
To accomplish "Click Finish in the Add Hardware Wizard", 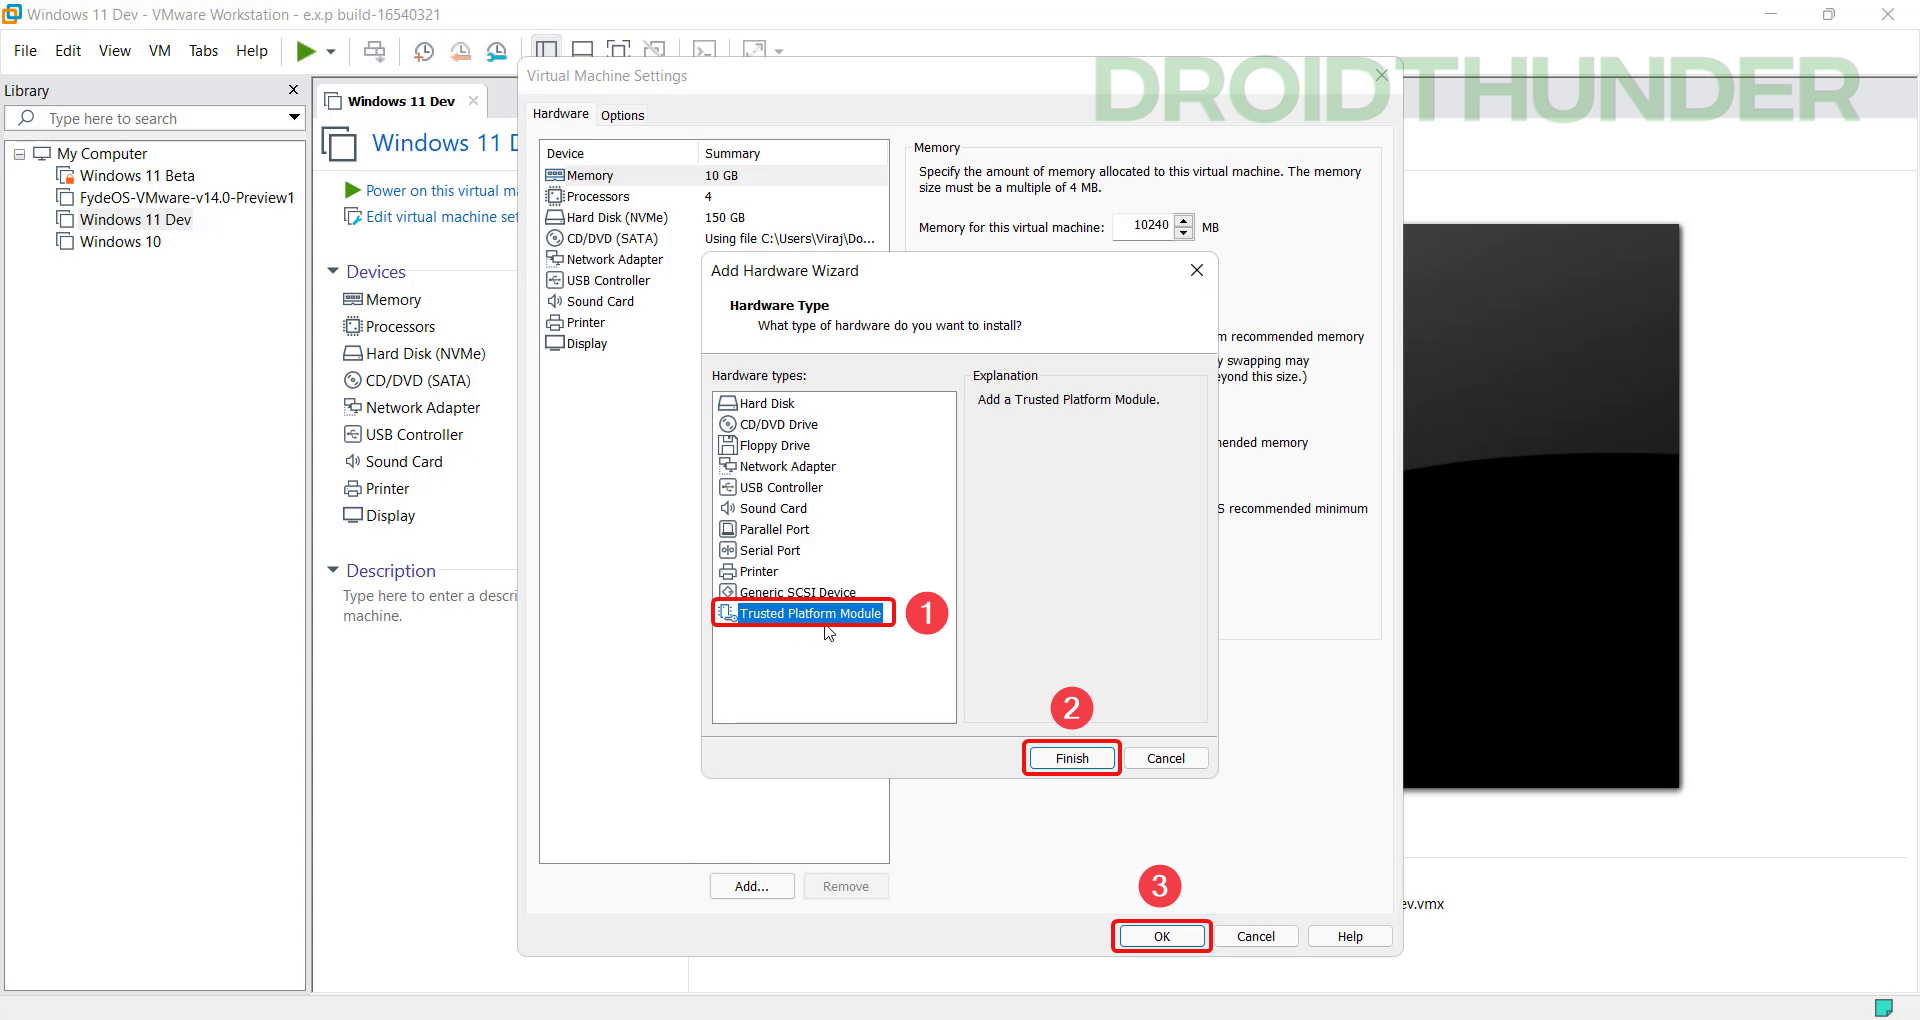I will click(1072, 759).
